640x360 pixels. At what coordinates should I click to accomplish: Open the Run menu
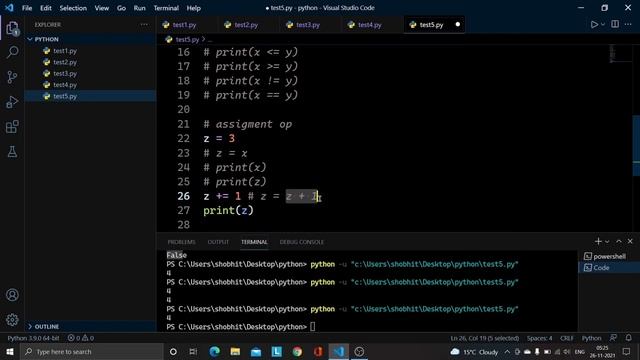[139, 8]
